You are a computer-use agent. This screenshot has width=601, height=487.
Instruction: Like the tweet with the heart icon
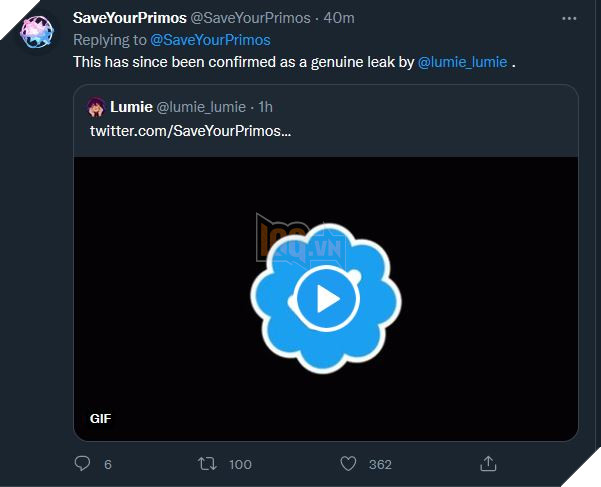[x=348, y=463]
